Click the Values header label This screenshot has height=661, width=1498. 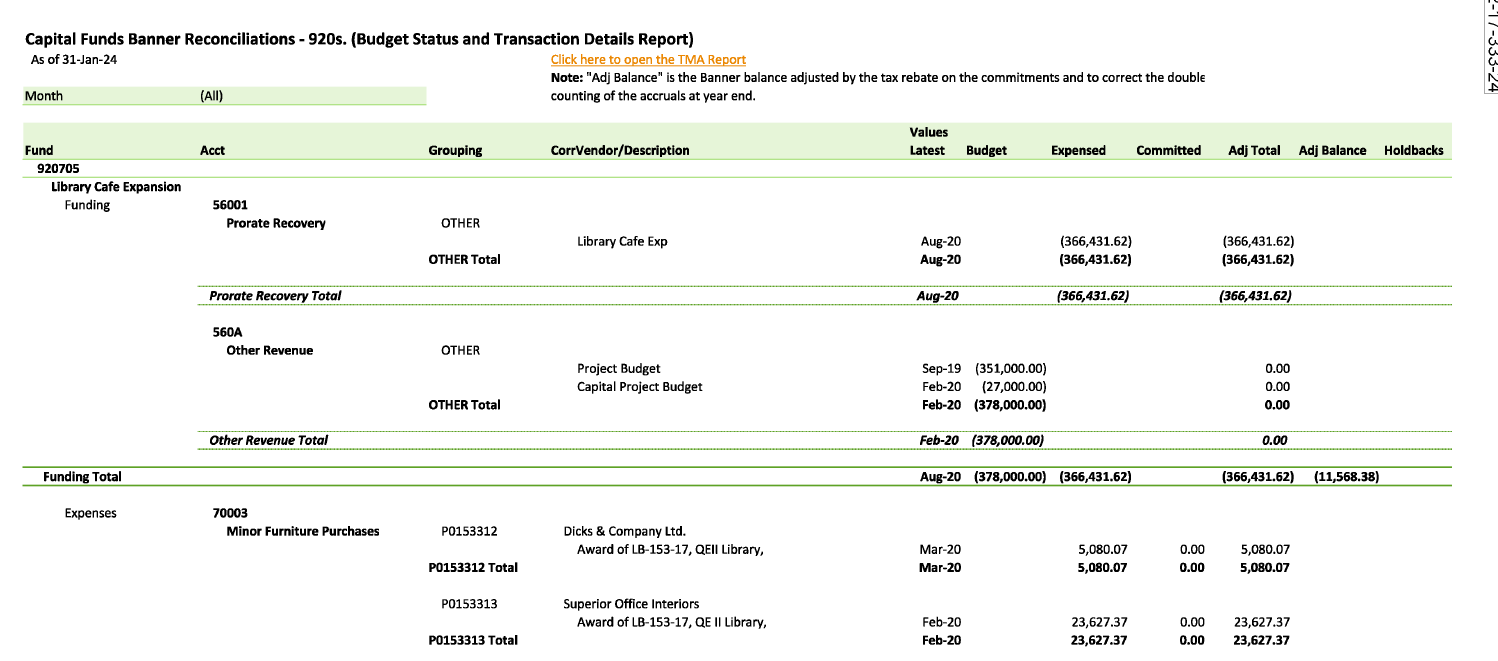[929, 132]
